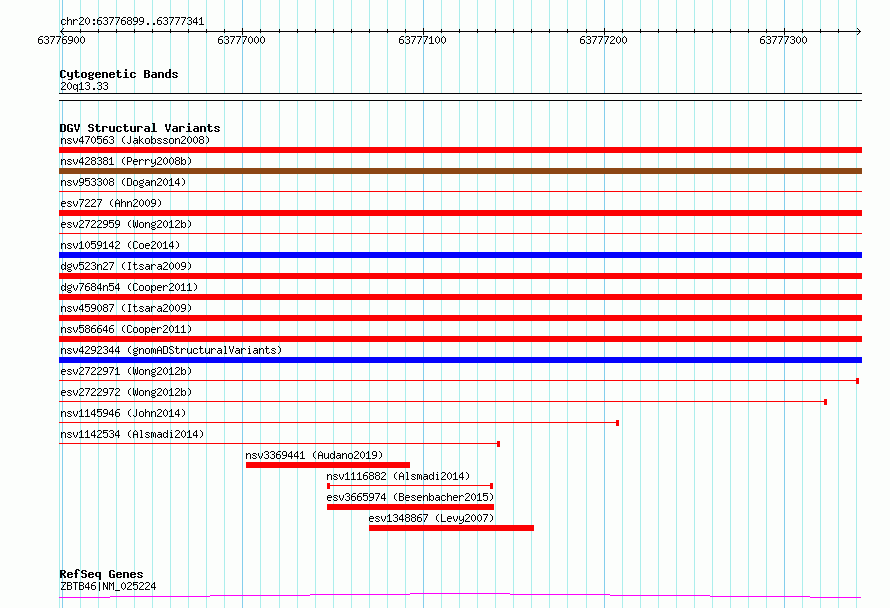The height and width of the screenshot is (608, 890).
Task: Click the esv1348867 (Levy2007) label
Action: (431, 518)
